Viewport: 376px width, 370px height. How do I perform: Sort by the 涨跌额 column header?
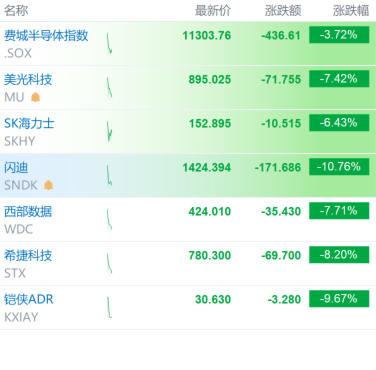pyautogui.click(x=283, y=10)
